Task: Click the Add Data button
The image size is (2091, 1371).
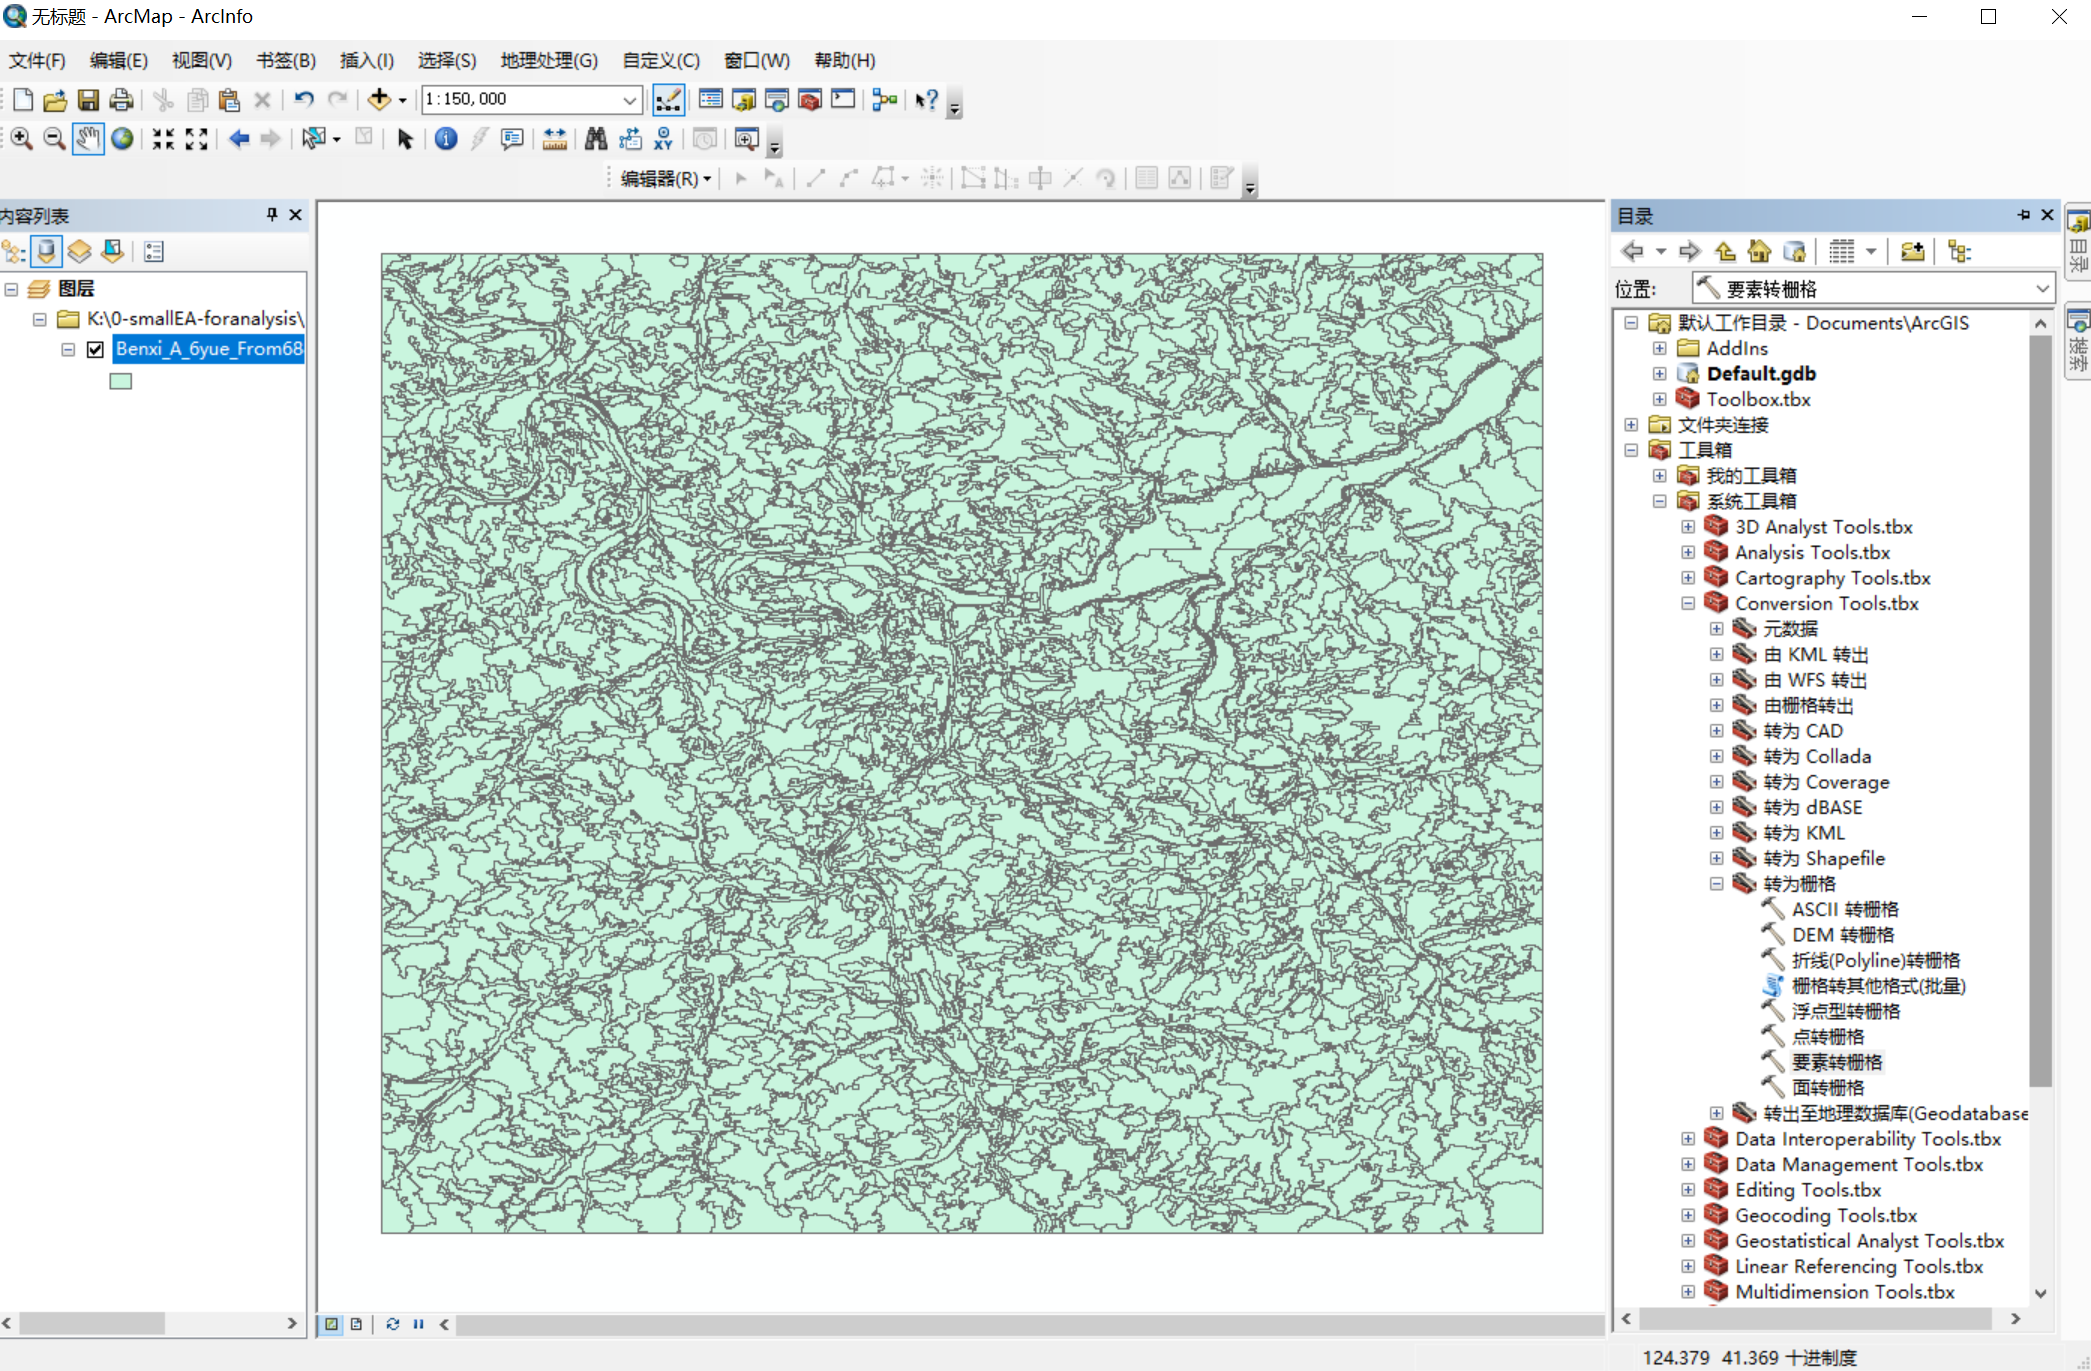Action: 379,99
